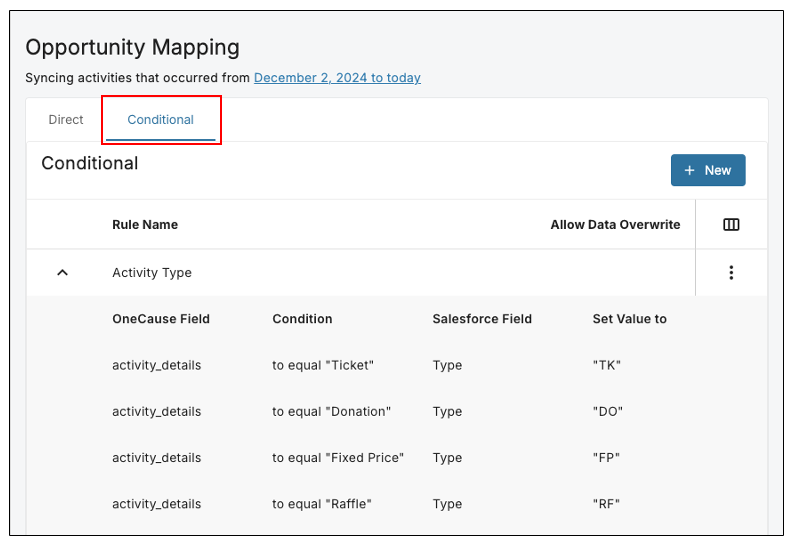793x544 pixels.
Task: Click Type field in the Donation row
Action: (447, 412)
